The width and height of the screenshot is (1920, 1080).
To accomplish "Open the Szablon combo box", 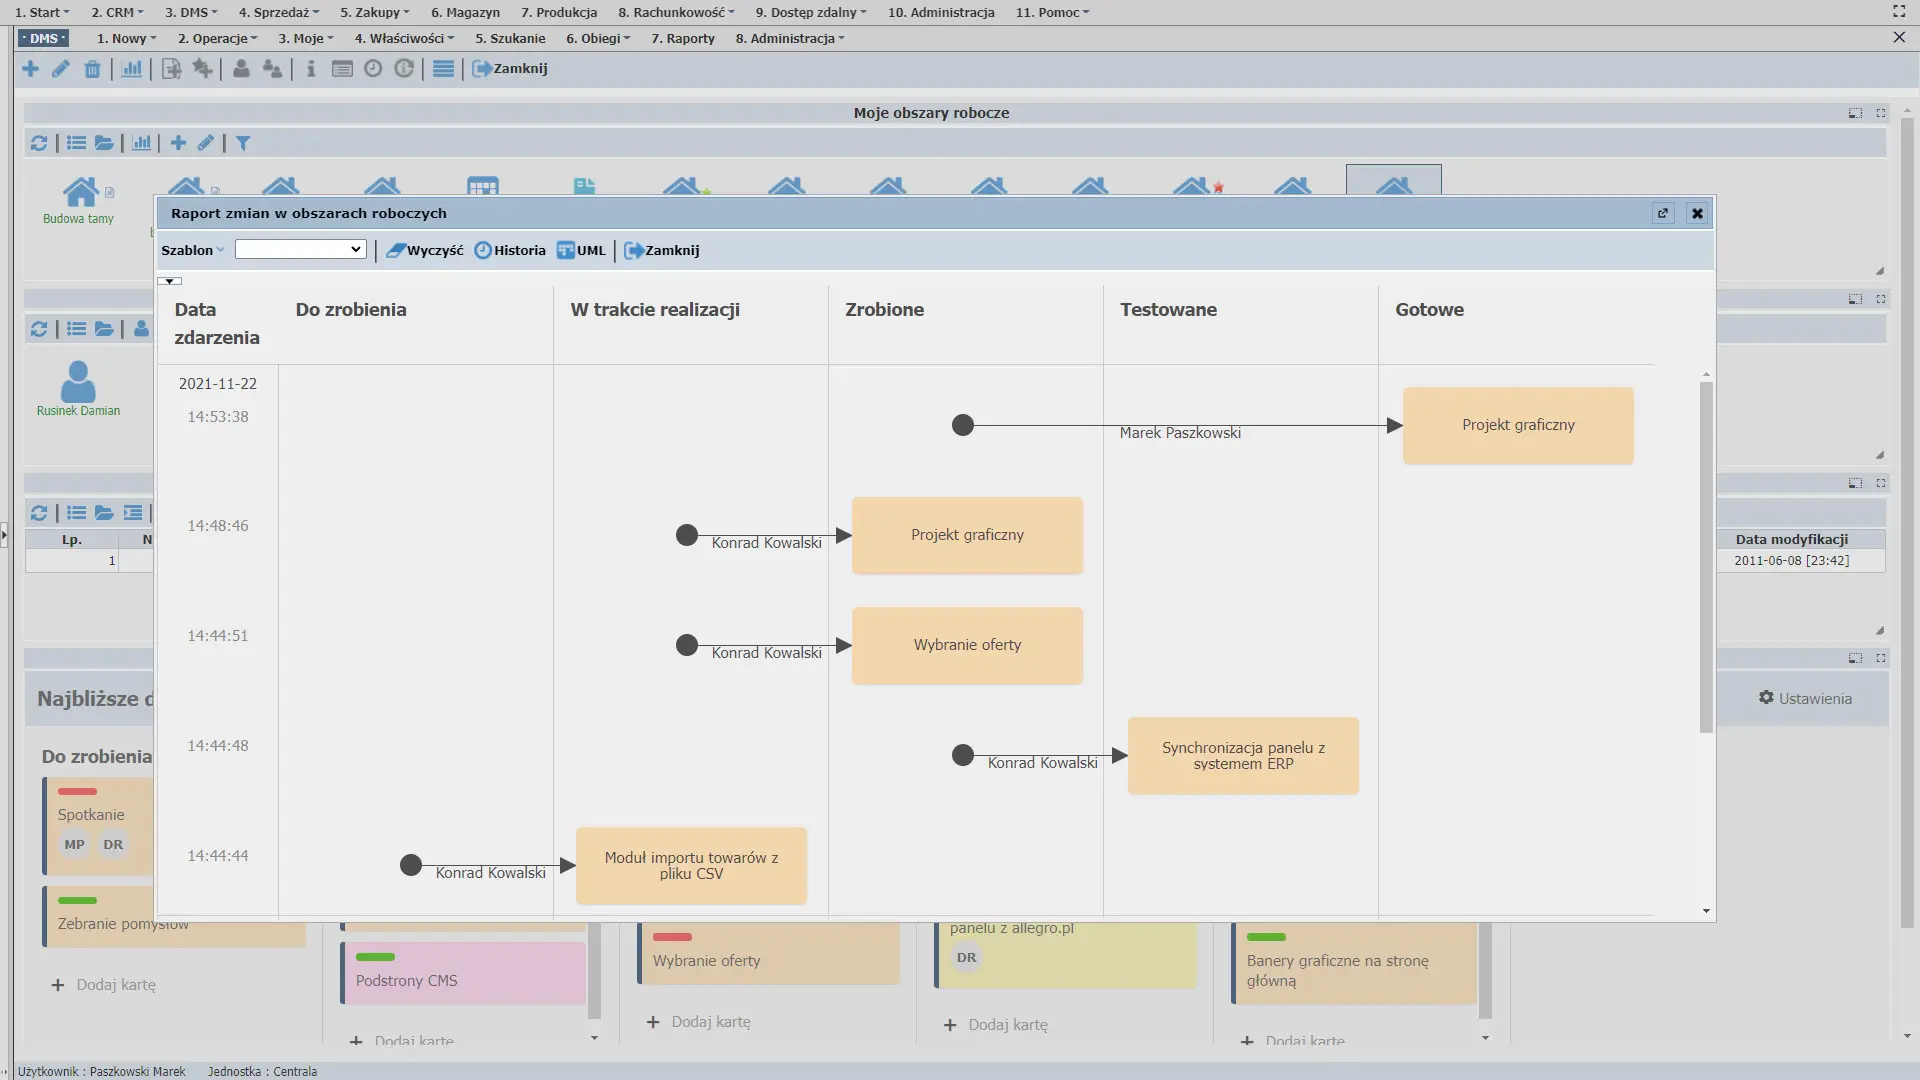I will pyautogui.click(x=300, y=250).
